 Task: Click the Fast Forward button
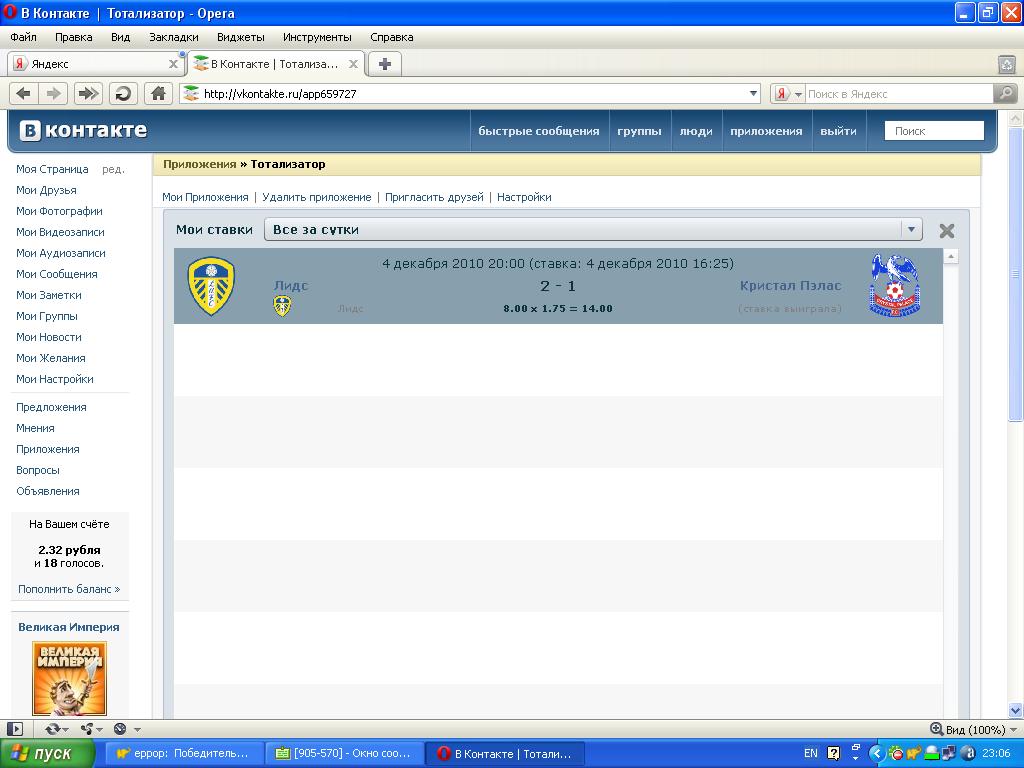(x=88, y=93)
